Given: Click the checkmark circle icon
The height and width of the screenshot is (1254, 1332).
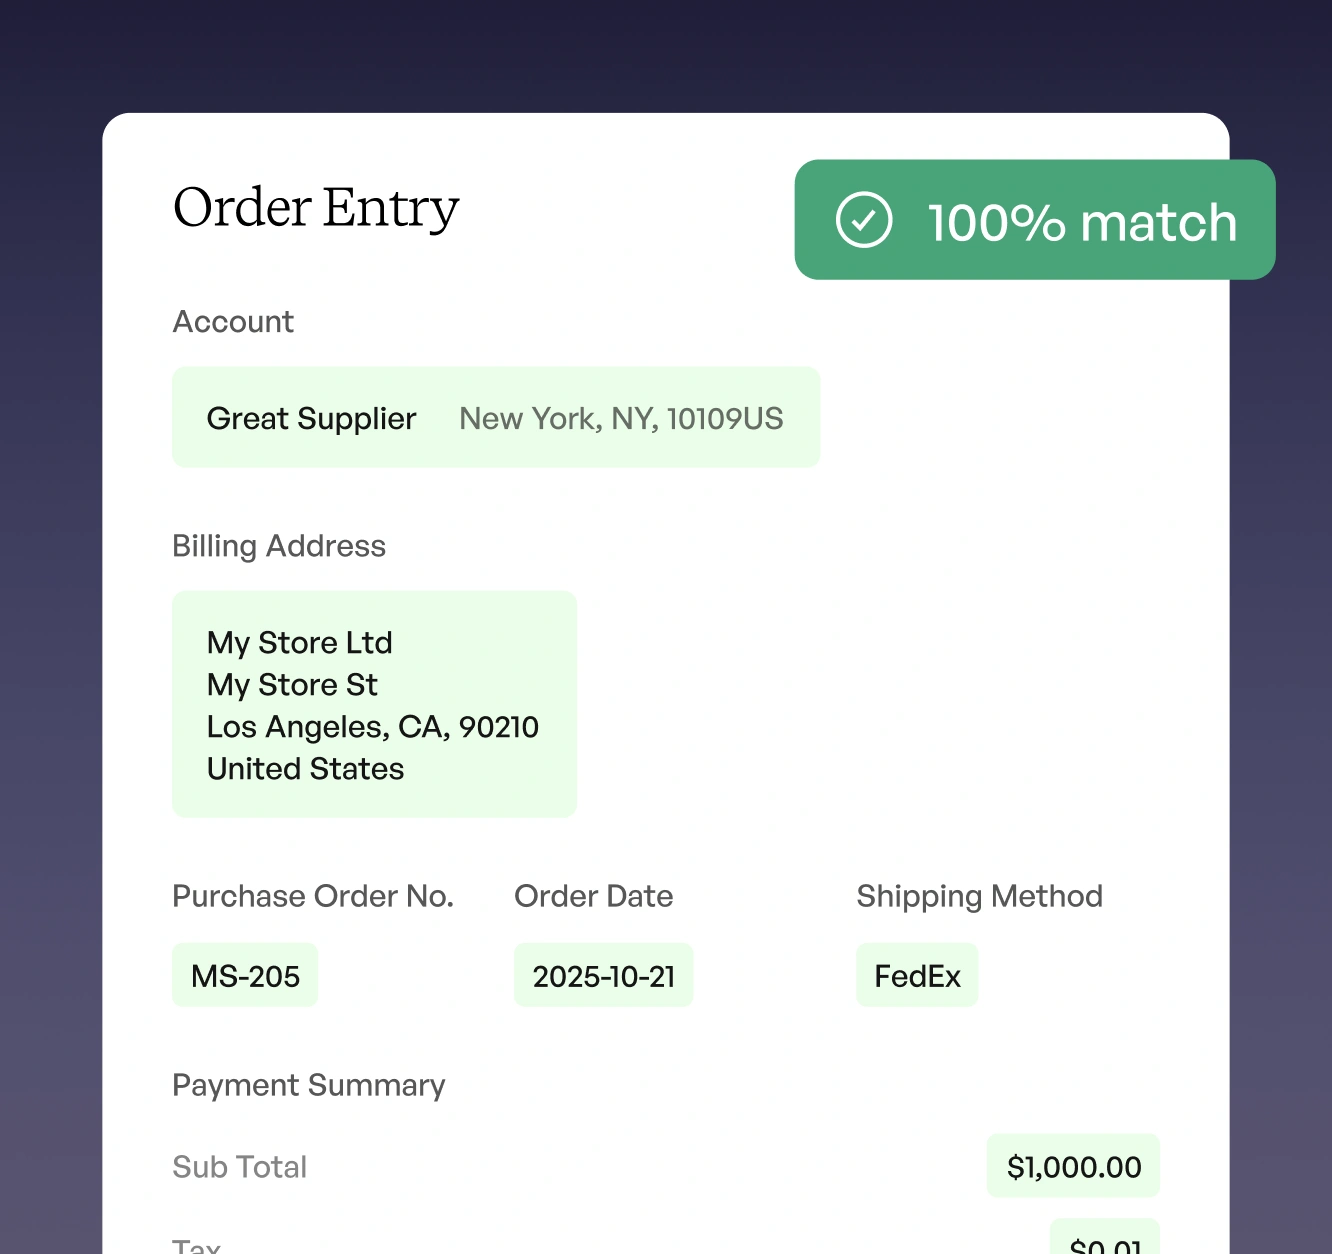Looking at the screenshot, I should [864, 220].
